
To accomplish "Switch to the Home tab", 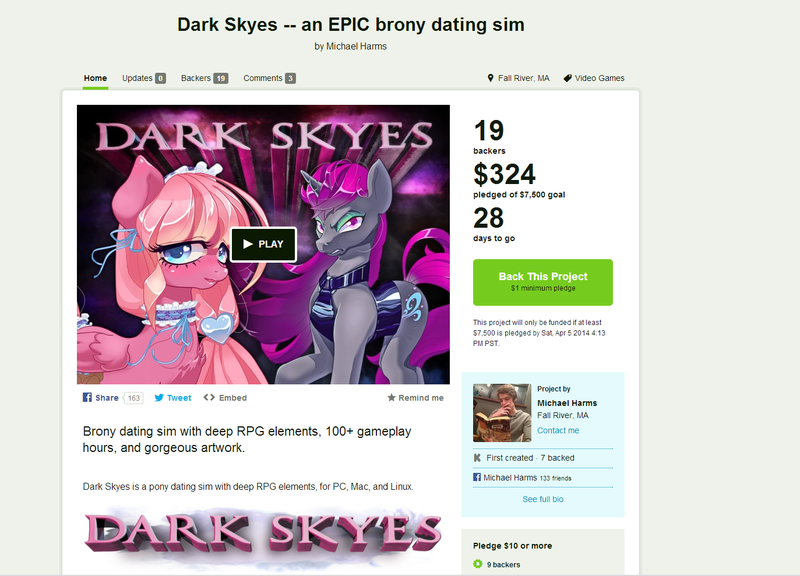I will (95, 78).
